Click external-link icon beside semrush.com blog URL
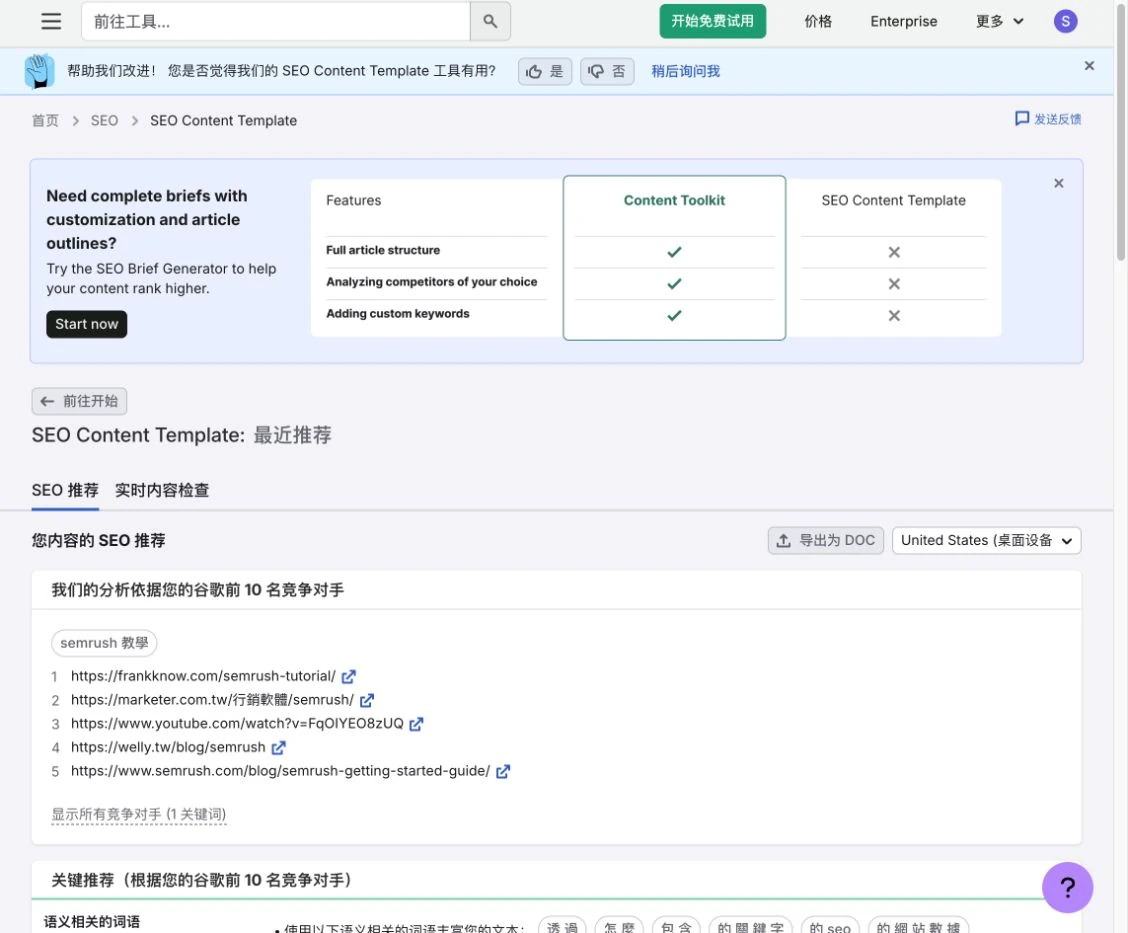The height and width of the screenshot is (933, 1128). pos(503,771)
